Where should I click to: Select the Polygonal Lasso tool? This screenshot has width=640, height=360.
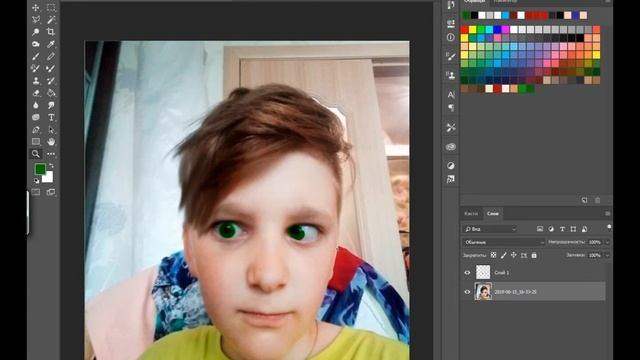36,20
